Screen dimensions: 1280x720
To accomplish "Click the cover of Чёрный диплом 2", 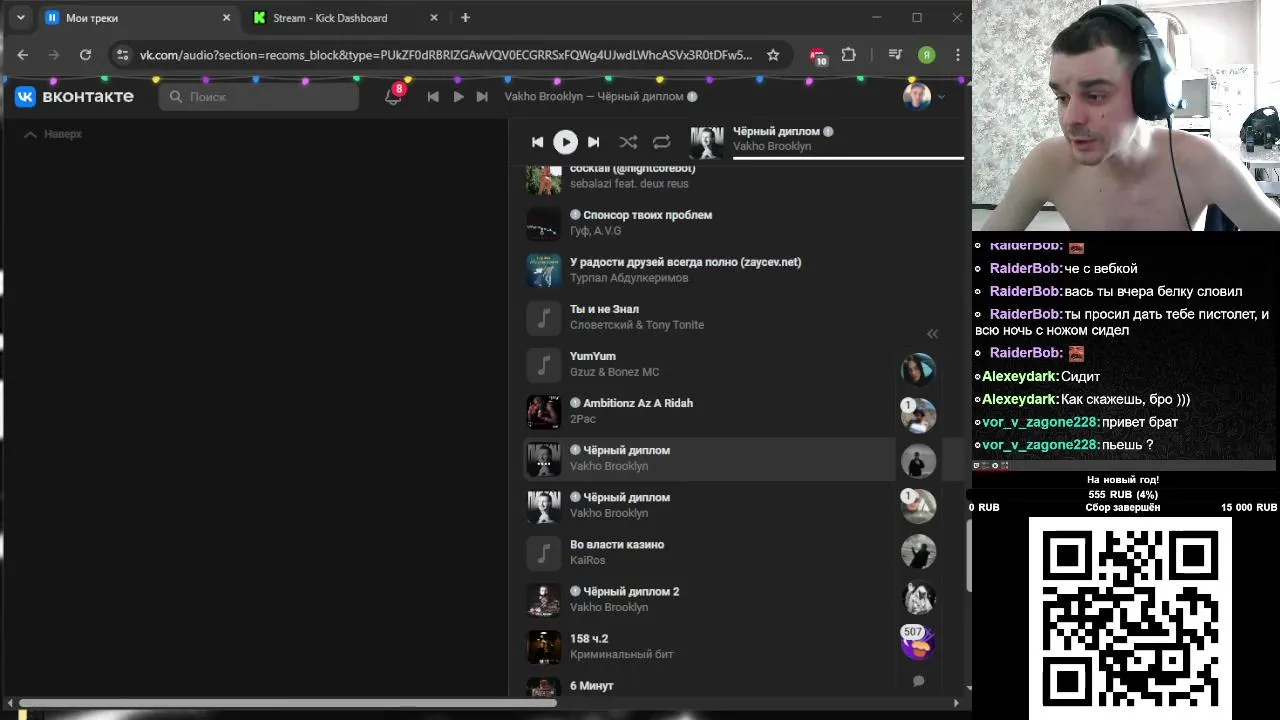I will [544, 600].
